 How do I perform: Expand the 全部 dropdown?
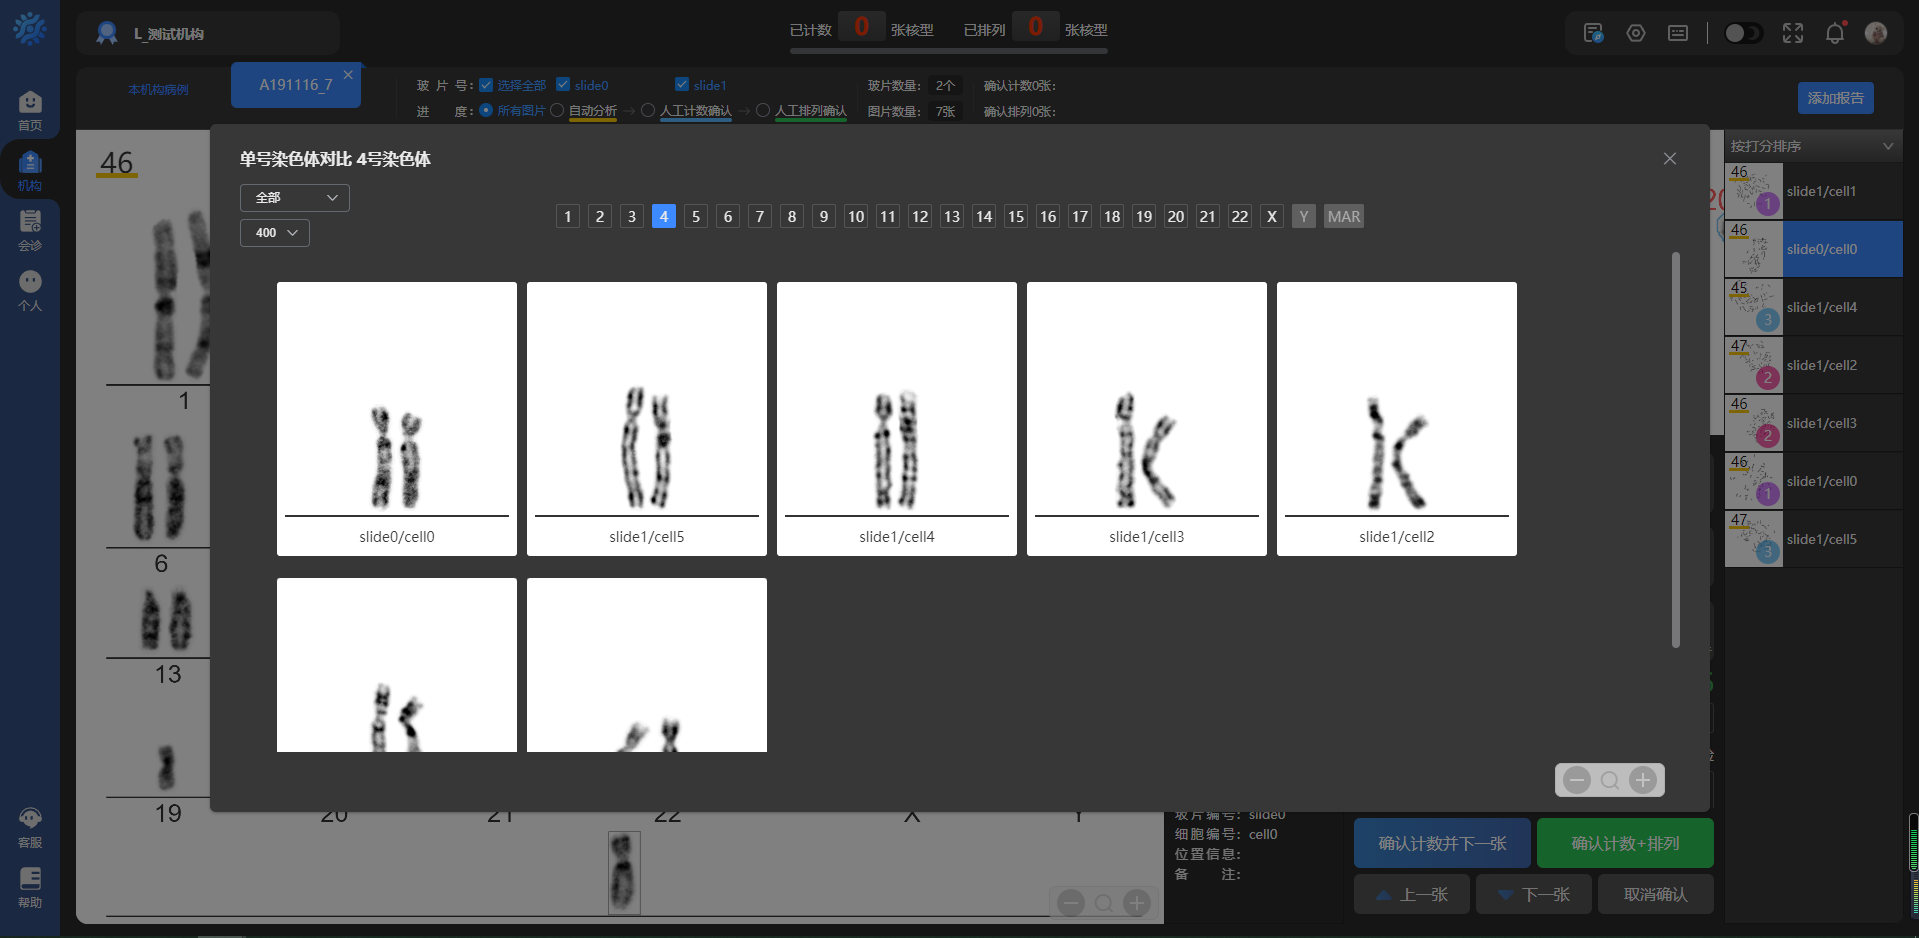(x=295, y=198)
